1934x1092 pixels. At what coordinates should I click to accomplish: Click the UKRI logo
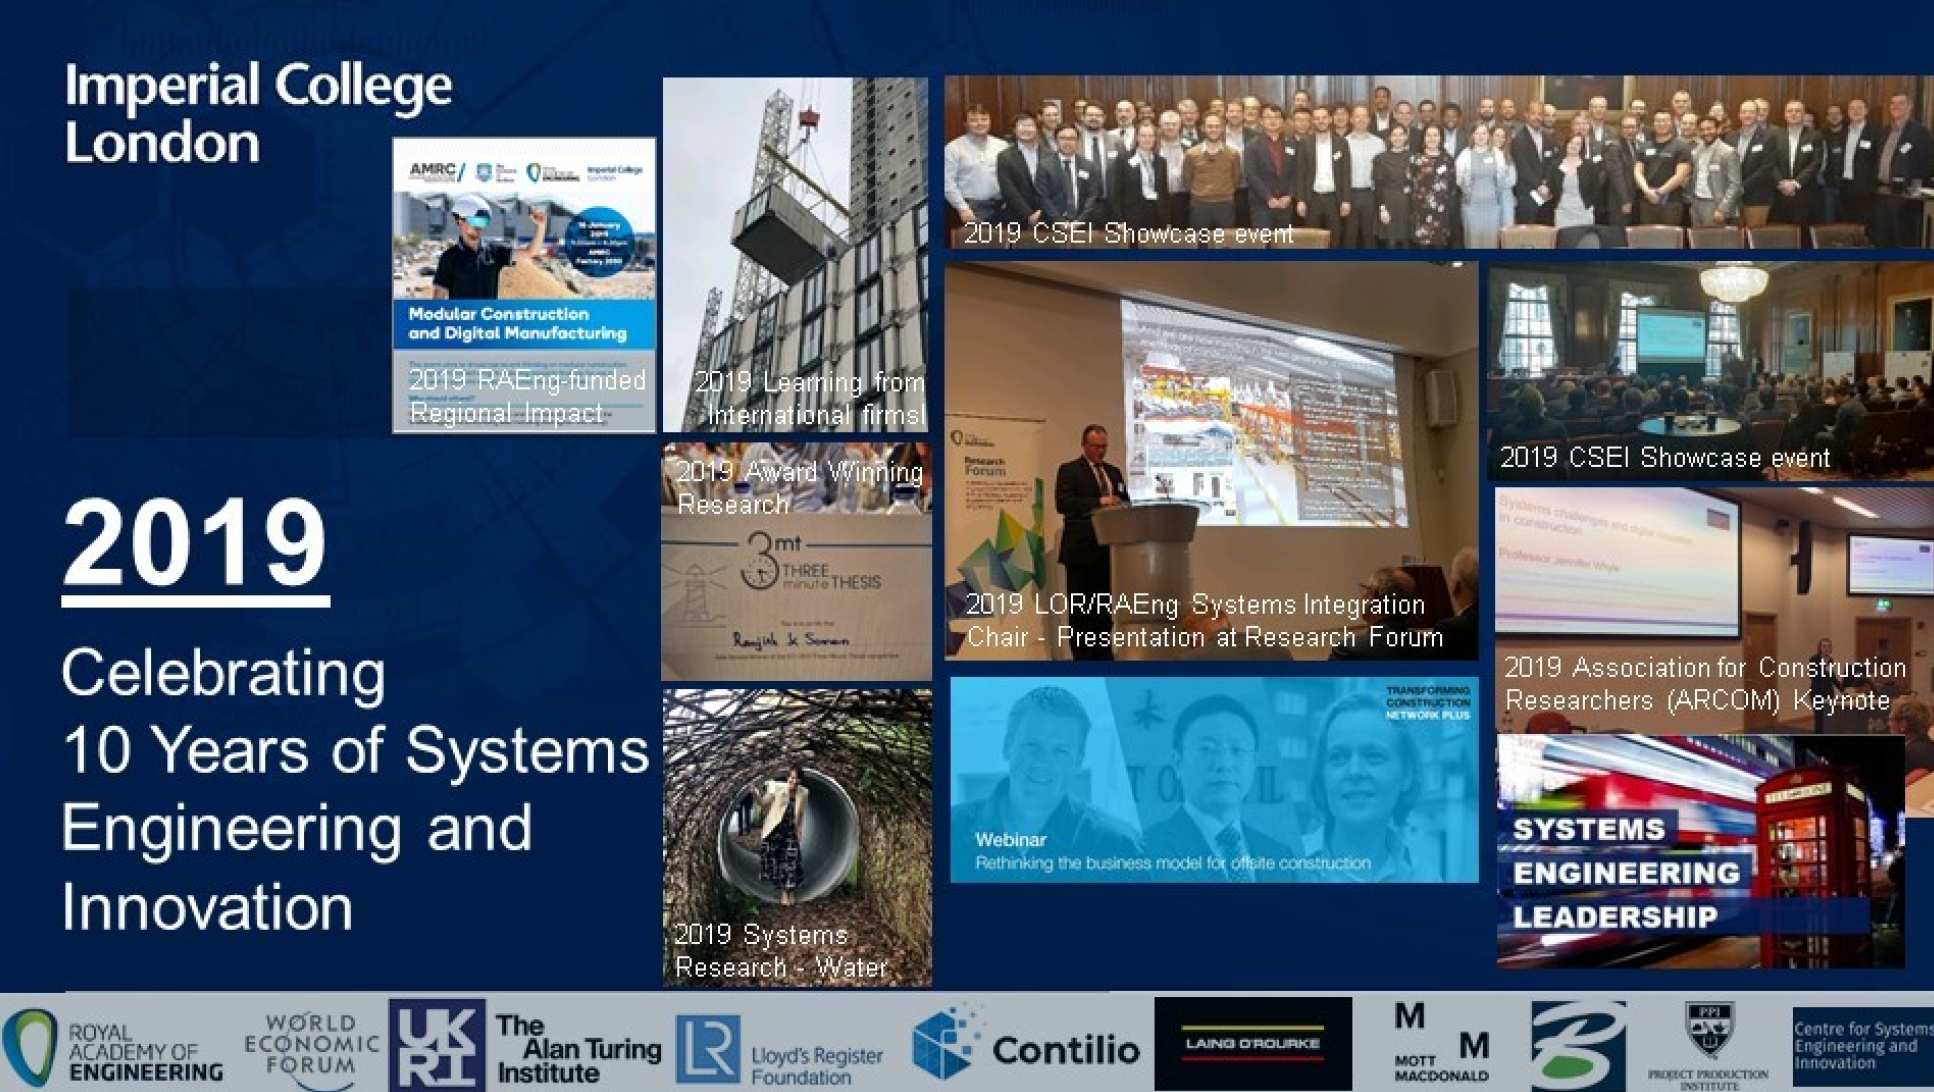click(x=436, y=1046)
